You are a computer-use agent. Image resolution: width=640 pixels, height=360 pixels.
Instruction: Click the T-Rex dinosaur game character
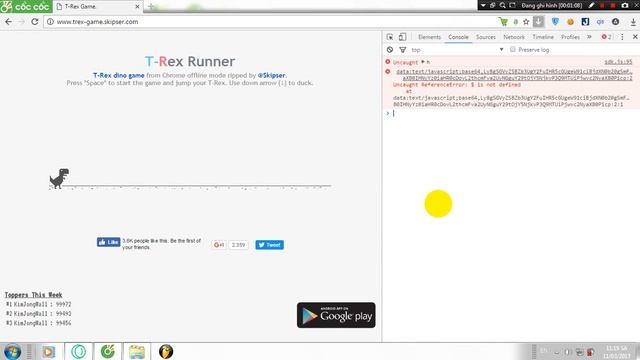[x=60, y=178]
